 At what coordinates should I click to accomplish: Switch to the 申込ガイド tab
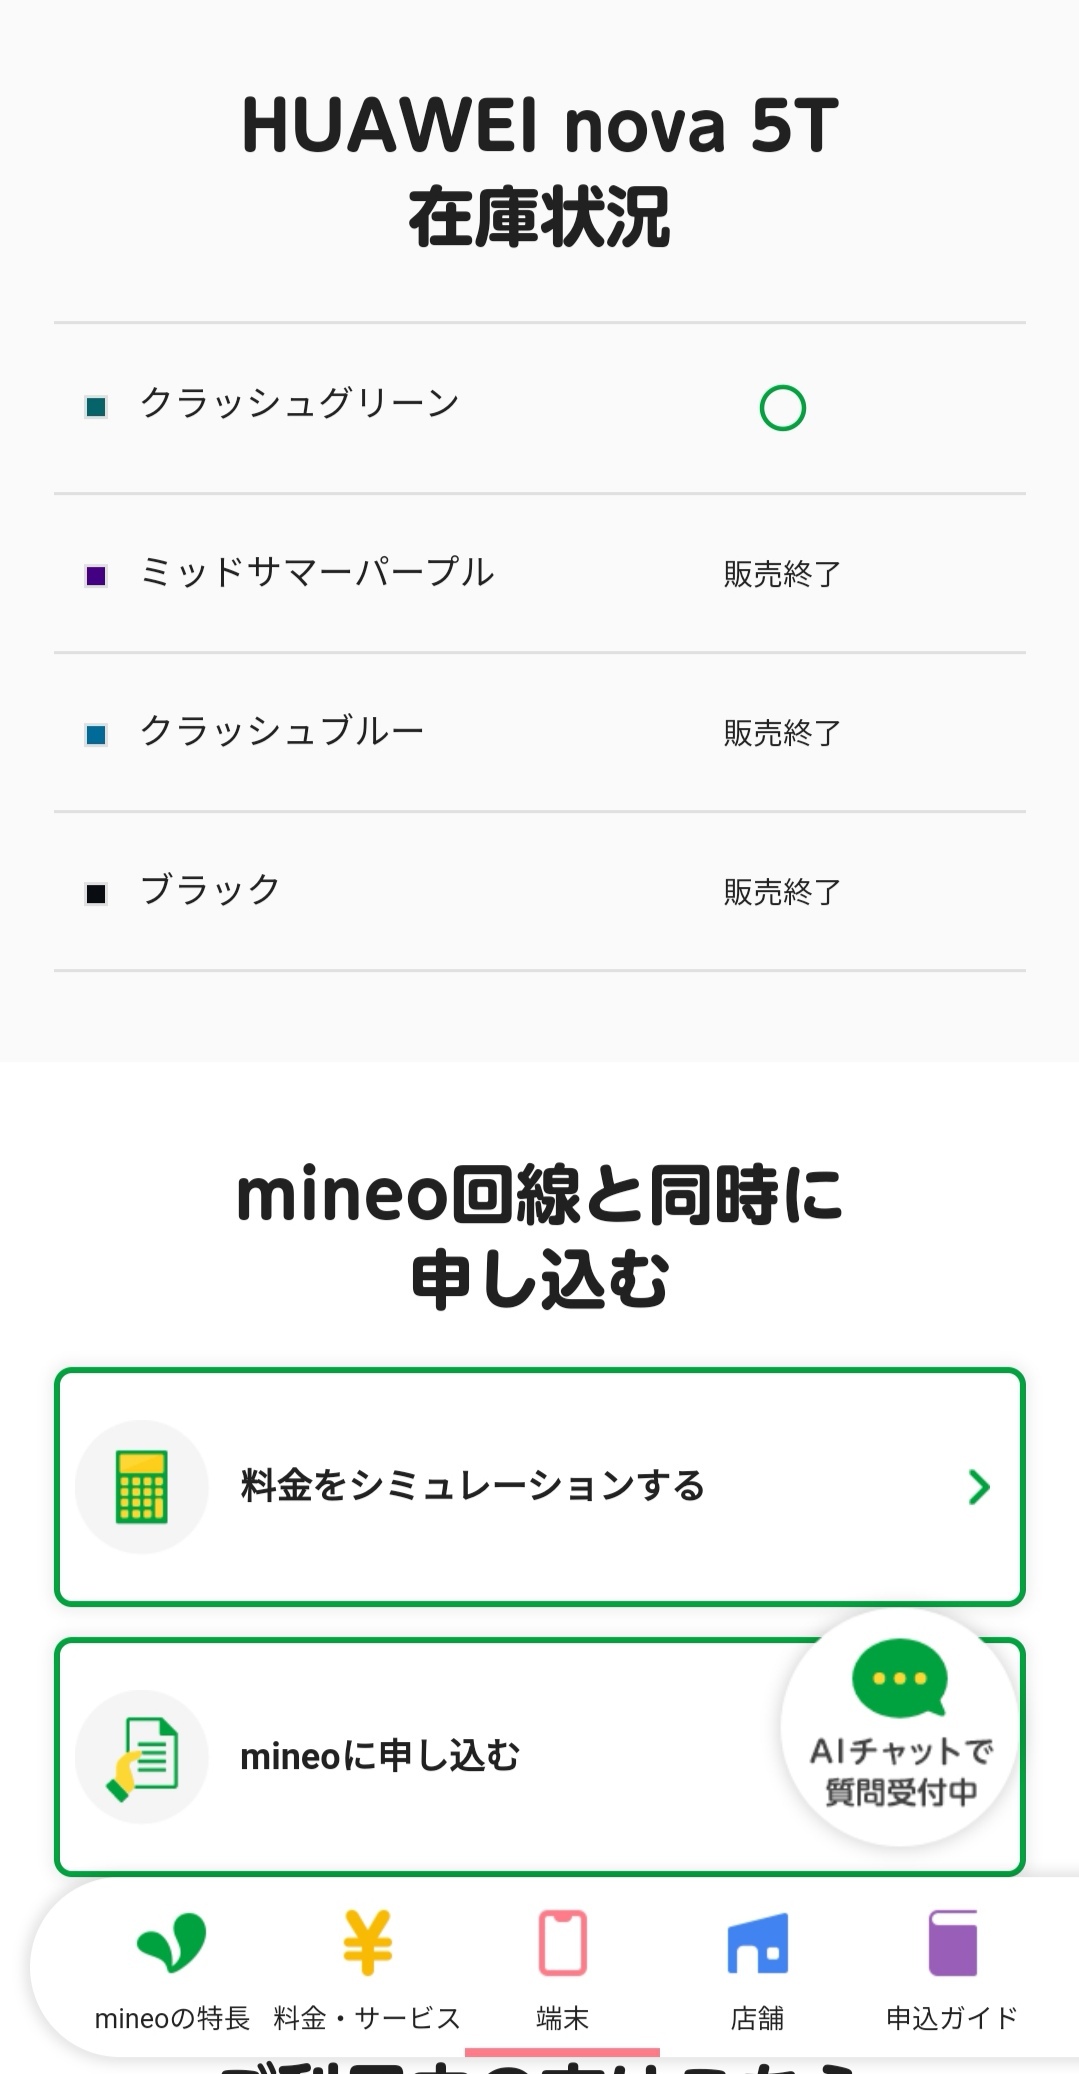(952, 2018)
